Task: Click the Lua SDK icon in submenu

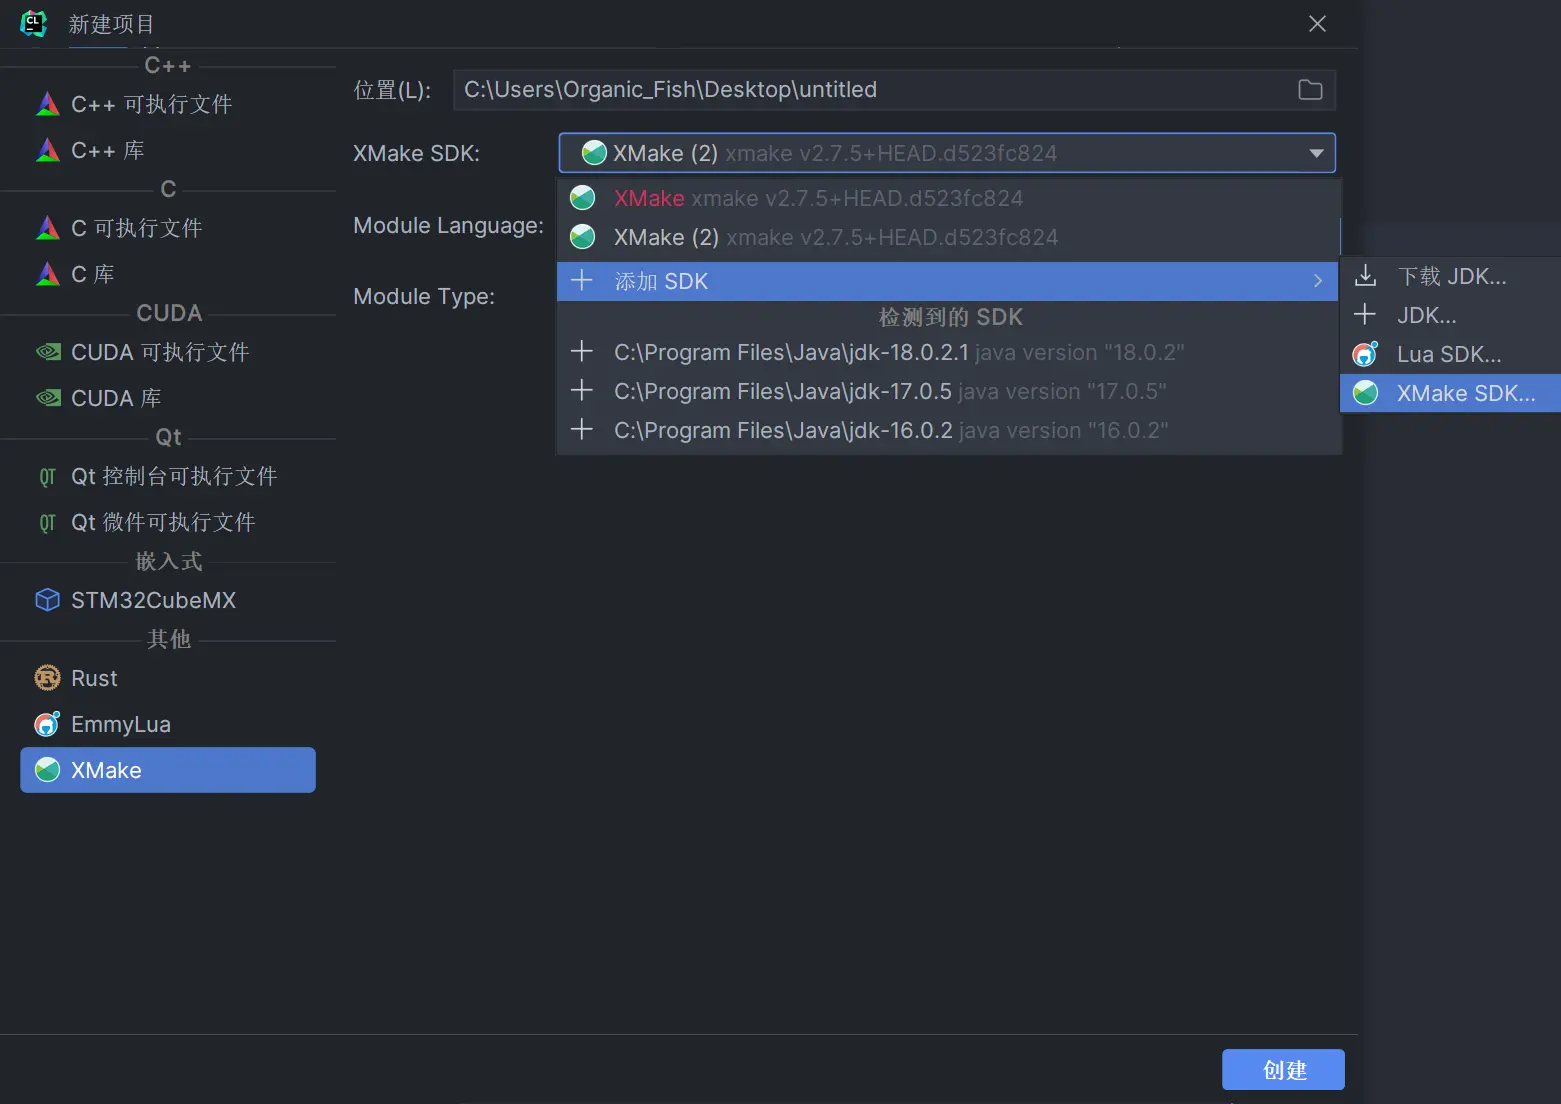Action: [x=1365, y=354]
